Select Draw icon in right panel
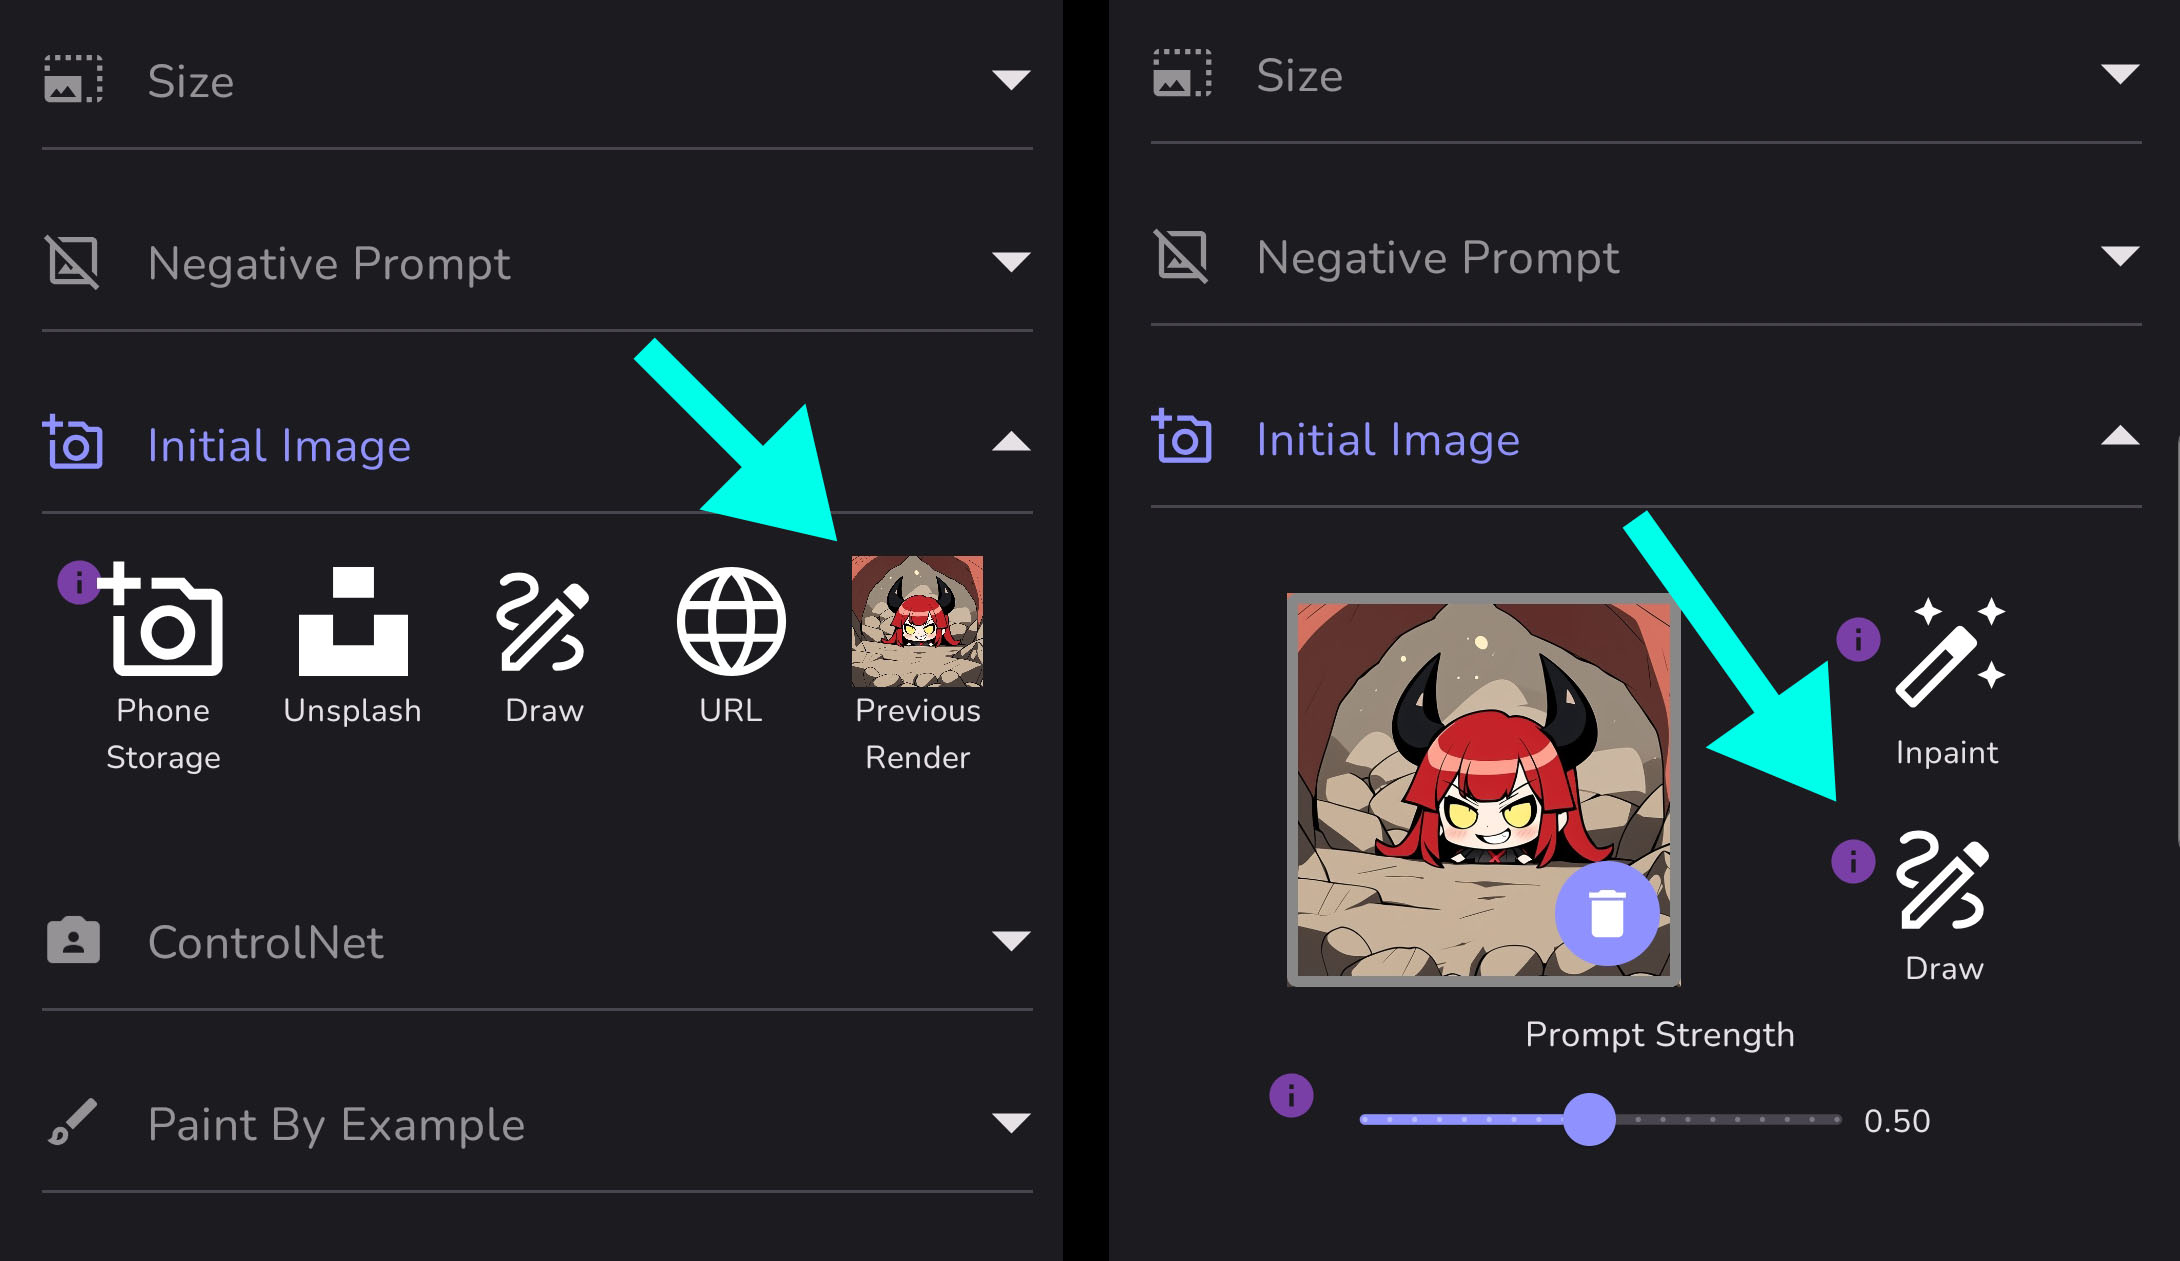Screen dimensions: 2180x1261 pyautogui.click(x=1943, y=880)
